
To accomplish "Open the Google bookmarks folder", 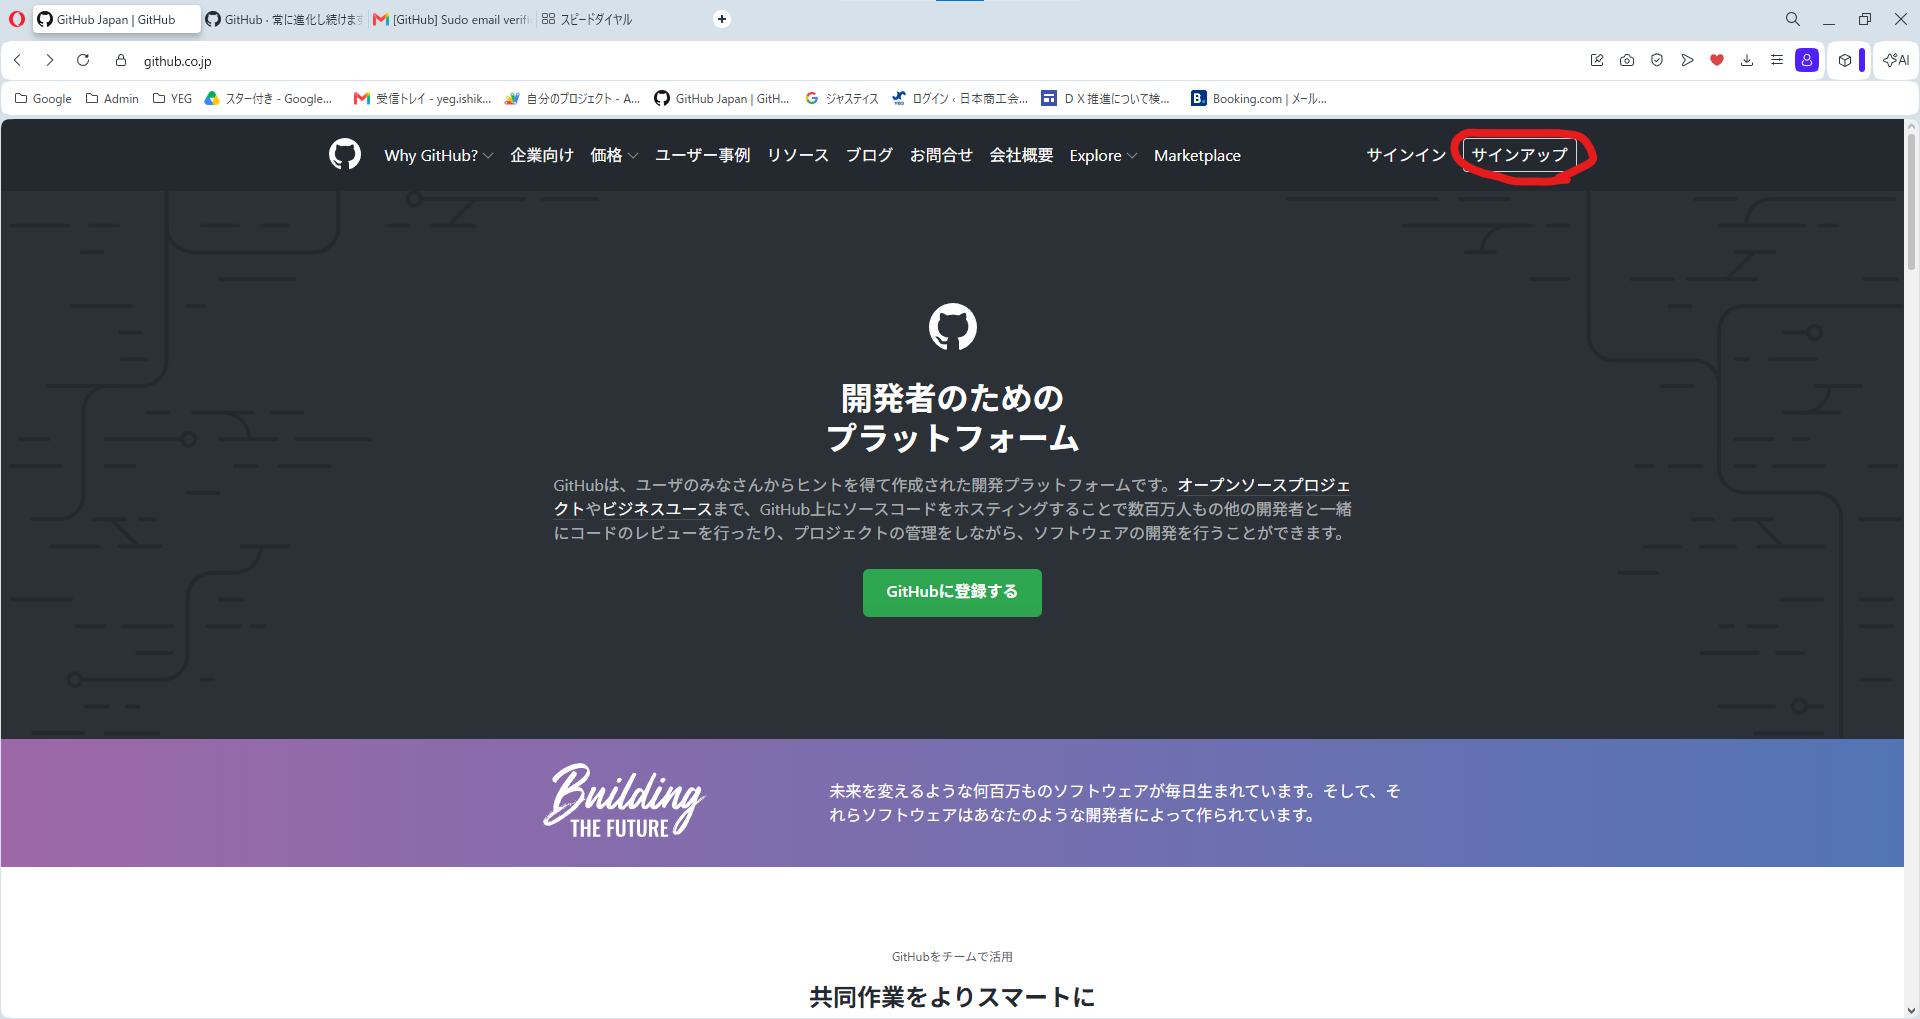I will coord(43,98).
